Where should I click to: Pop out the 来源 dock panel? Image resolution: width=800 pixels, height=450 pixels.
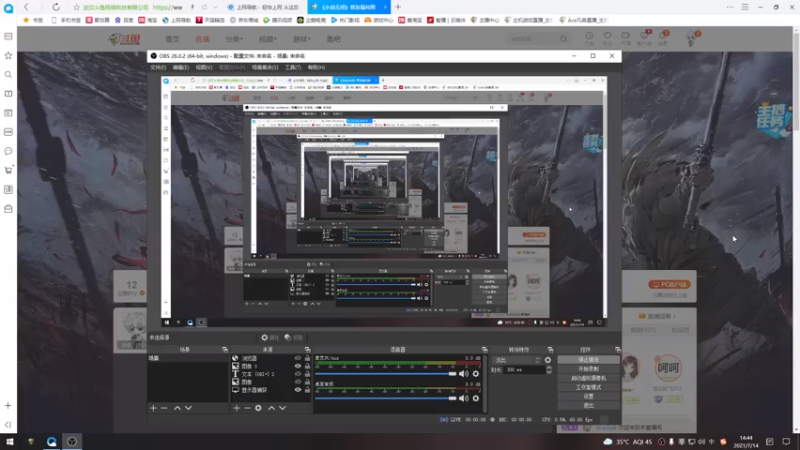tap(307, 349)
